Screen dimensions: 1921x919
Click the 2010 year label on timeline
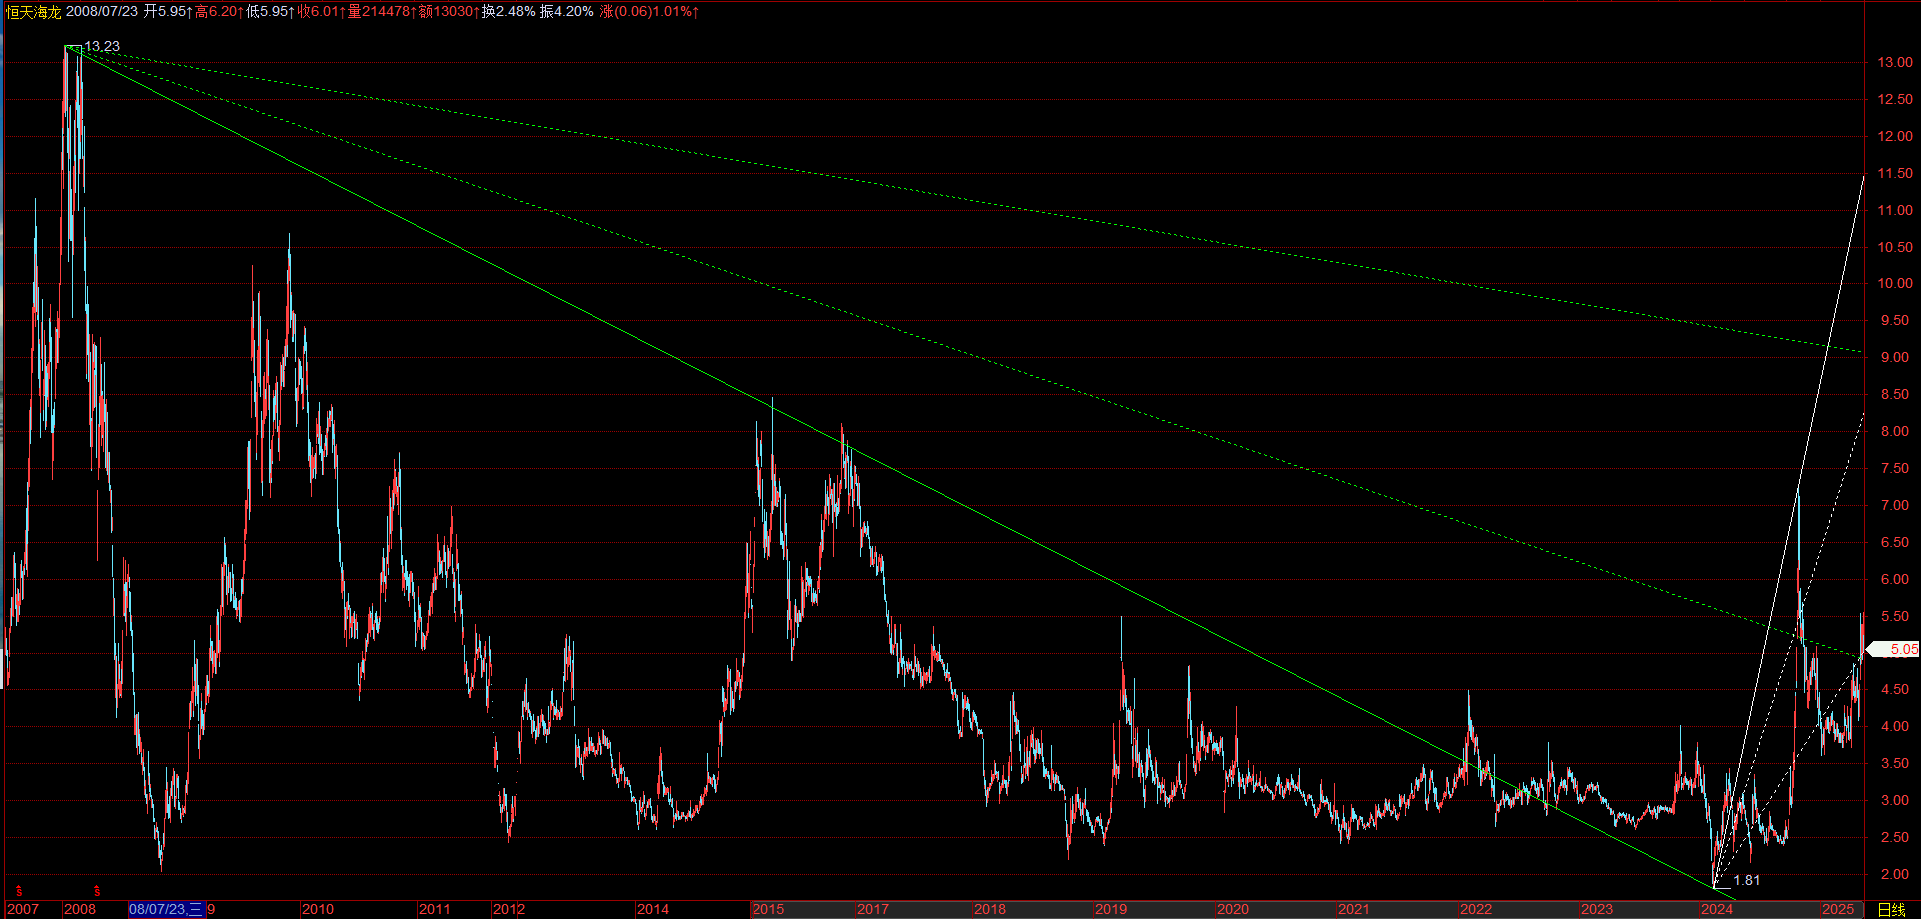click(x=318, y=909)
